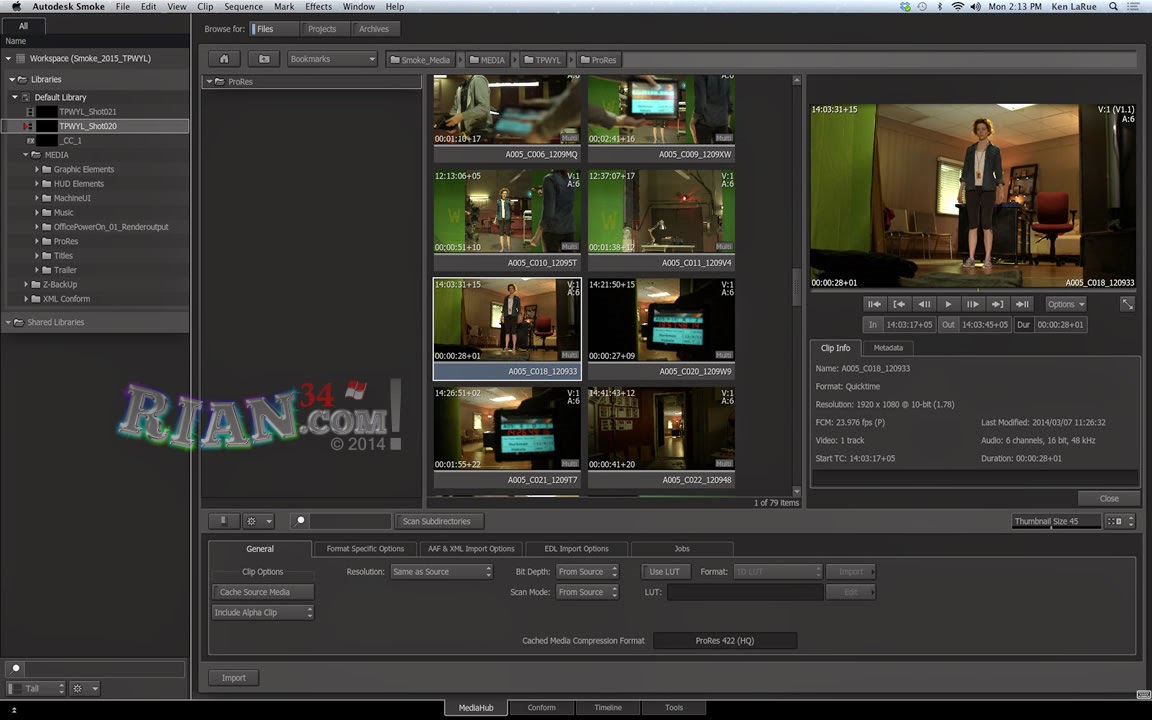Expand the Shared Libraries section
1152x720 pixels.
8,323
